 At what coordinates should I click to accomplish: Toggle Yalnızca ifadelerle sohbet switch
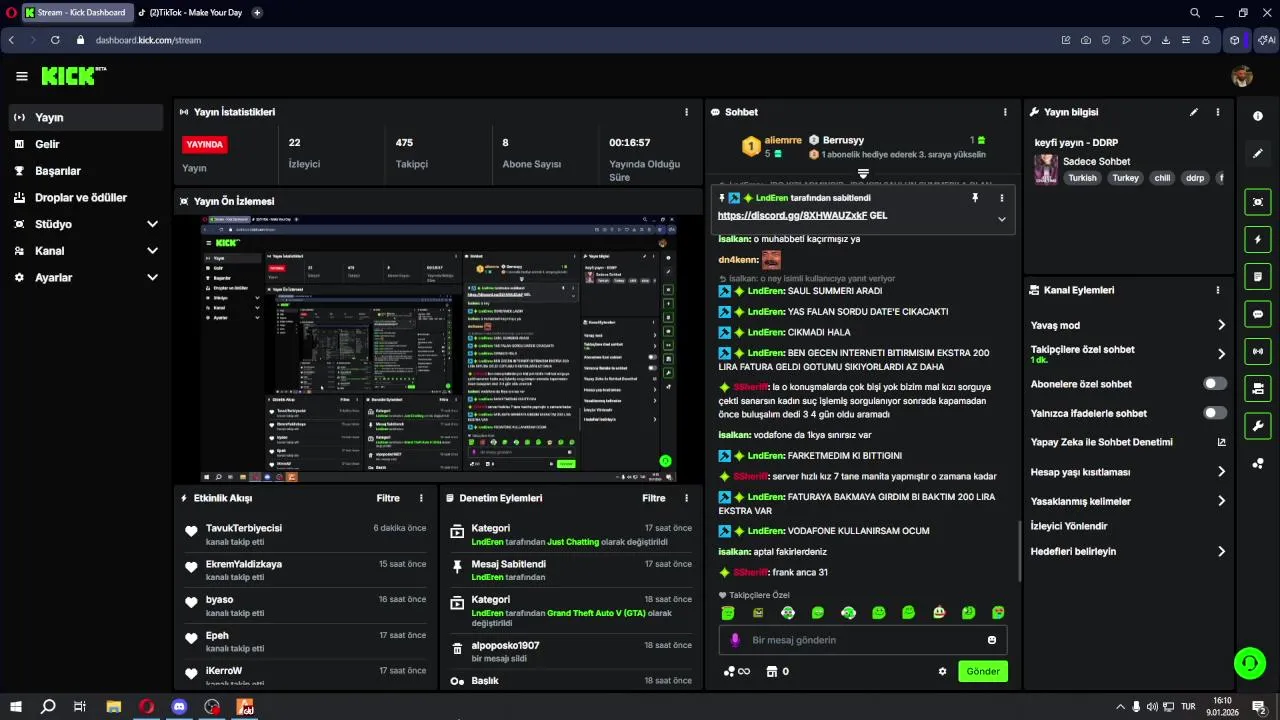[x=1215, y=413]
